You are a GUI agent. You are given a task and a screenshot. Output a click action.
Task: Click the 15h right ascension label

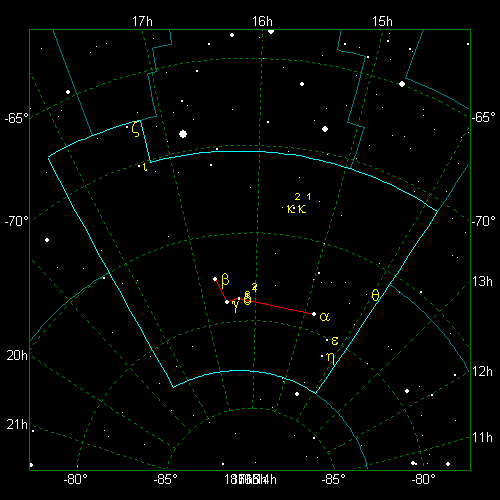(382, 22)
